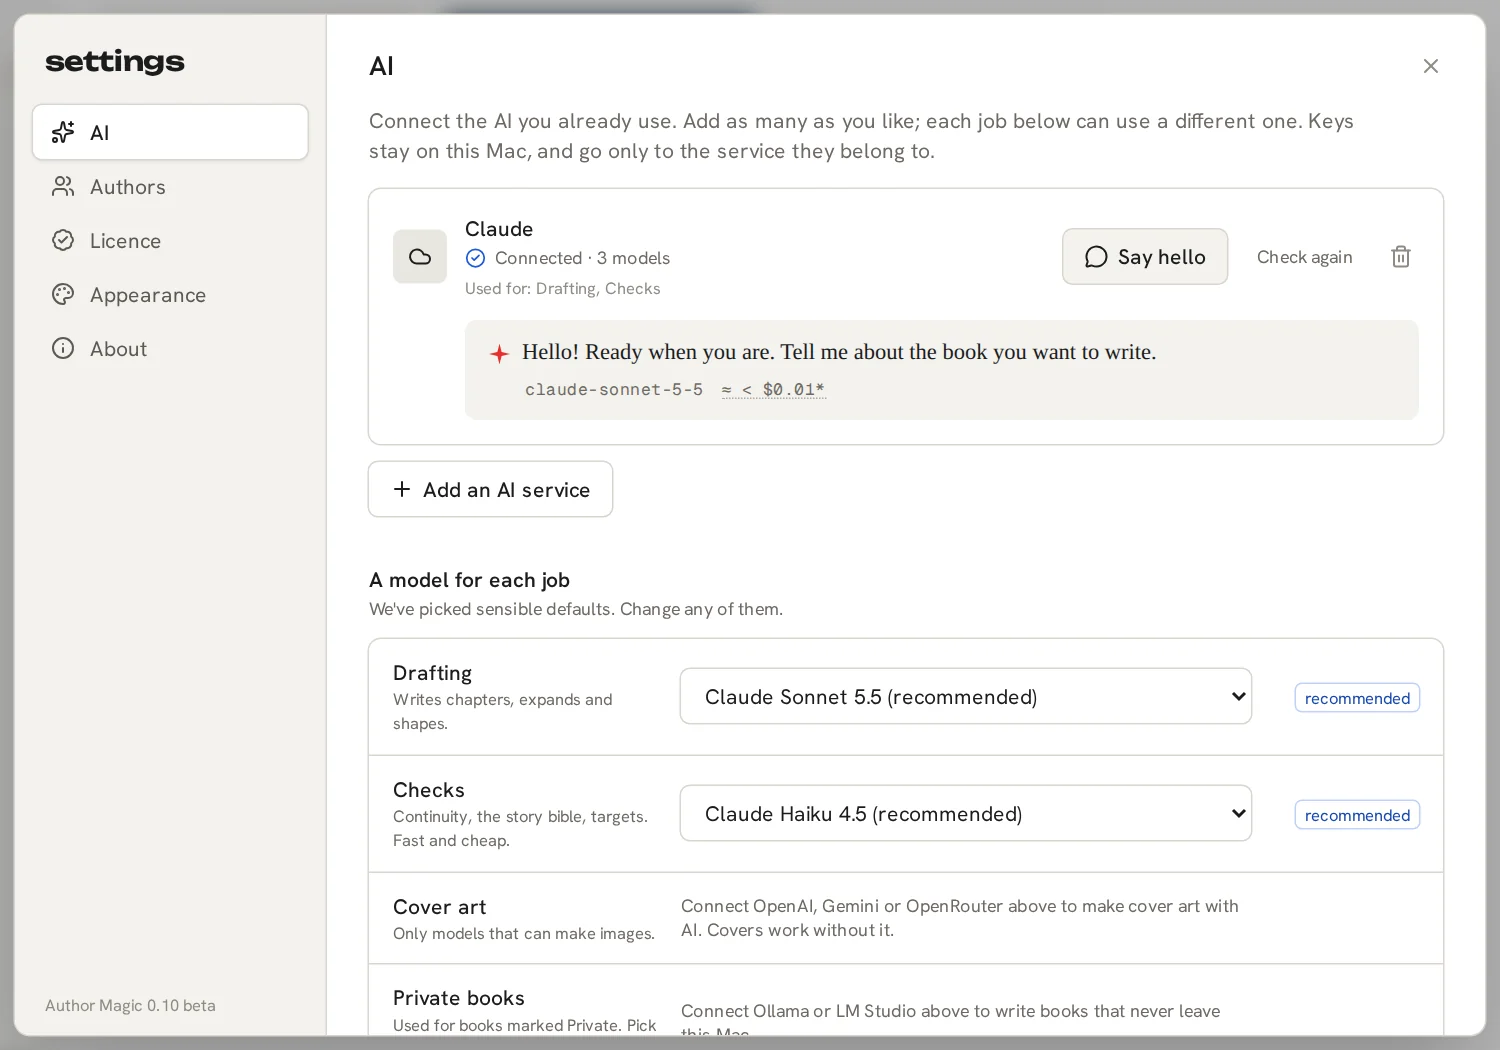Click the AI sparkle icon in sidebar

tap(63, 132)
